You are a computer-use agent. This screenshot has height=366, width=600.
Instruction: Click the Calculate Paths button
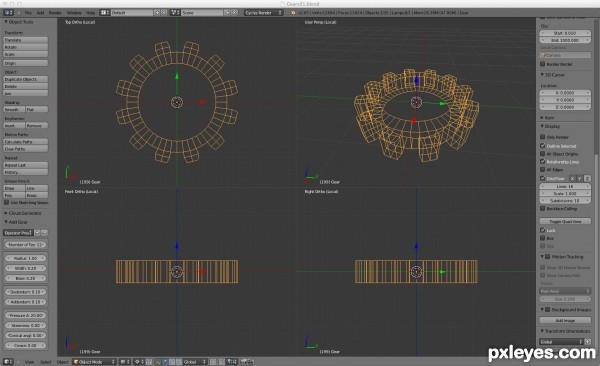[x=26, y=142]
